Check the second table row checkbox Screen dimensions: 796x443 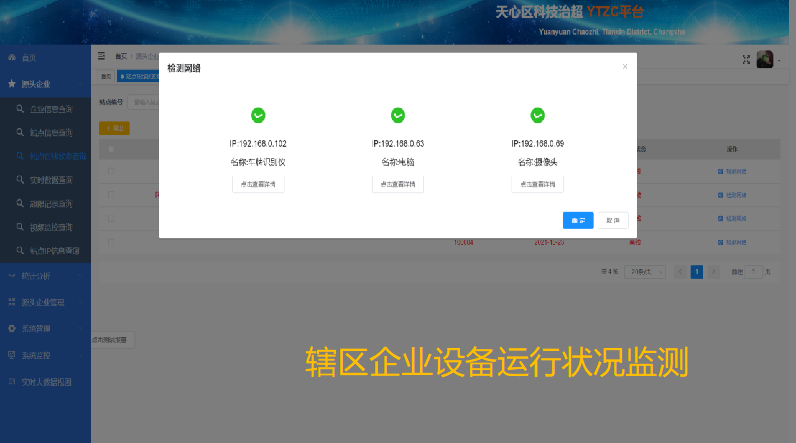pyautogui.click(x=111, y=195)
